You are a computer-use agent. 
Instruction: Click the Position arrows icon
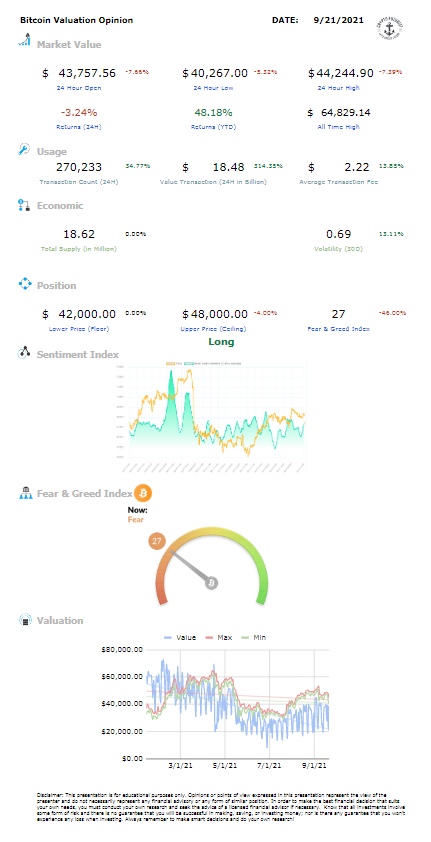click(x=25, y=284)
